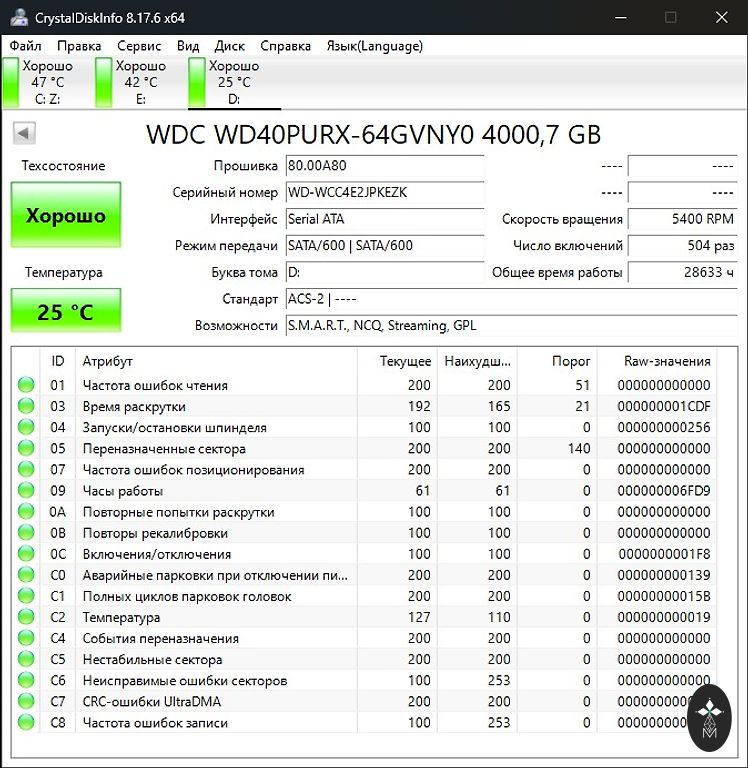
Task: Click the Прошивка value field 80.00A80
Action: (x=384, y=166)
